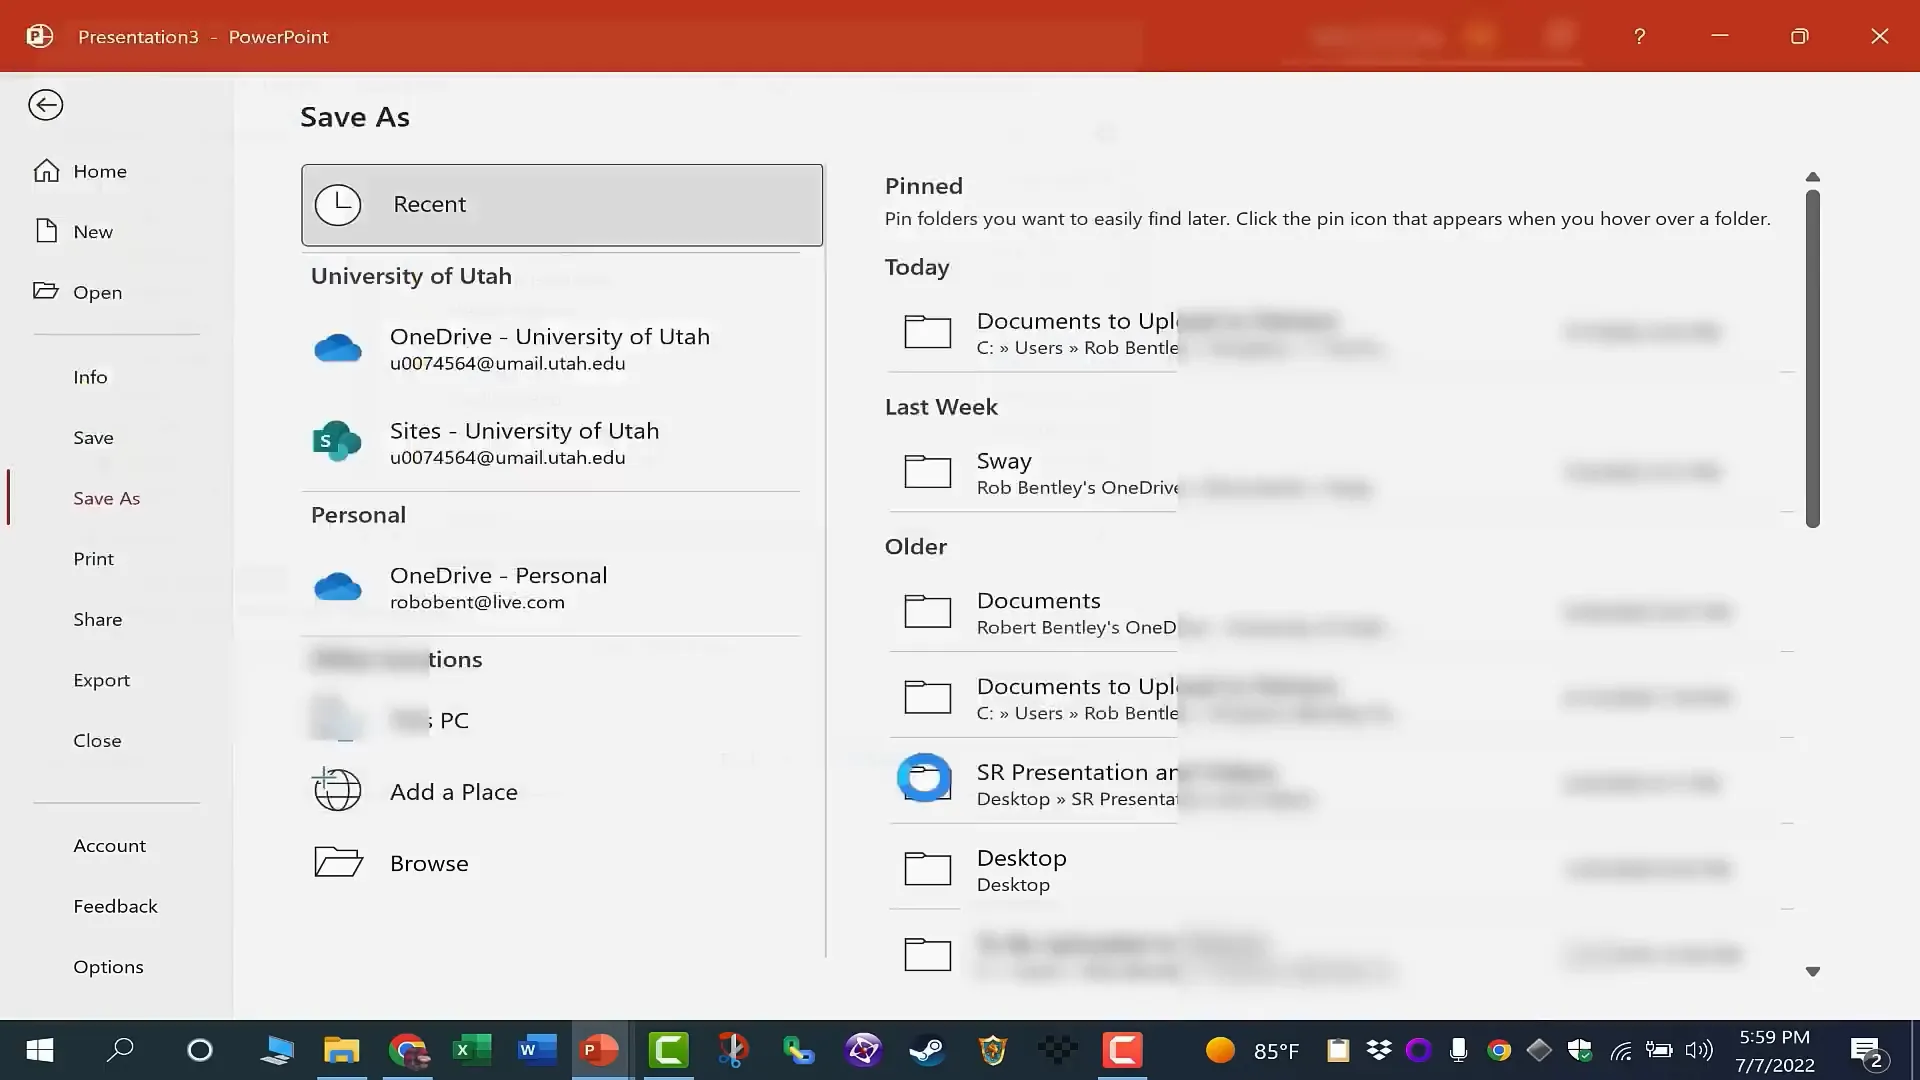Image resolution: width=1920 pixels, height=1080 pixels.
Task: Choose OneDrive - University of Utah location
Action: [555, 348]
